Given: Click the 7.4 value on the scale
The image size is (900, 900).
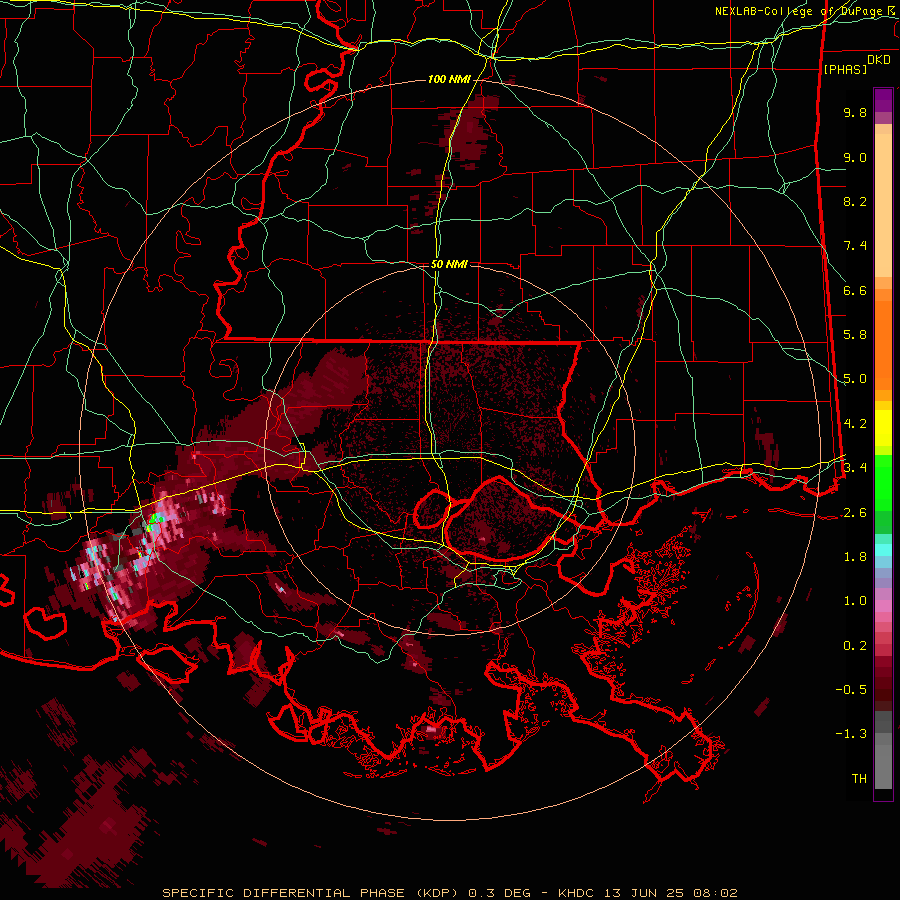Looking at the screenshot, I should [x=855, y=246].
